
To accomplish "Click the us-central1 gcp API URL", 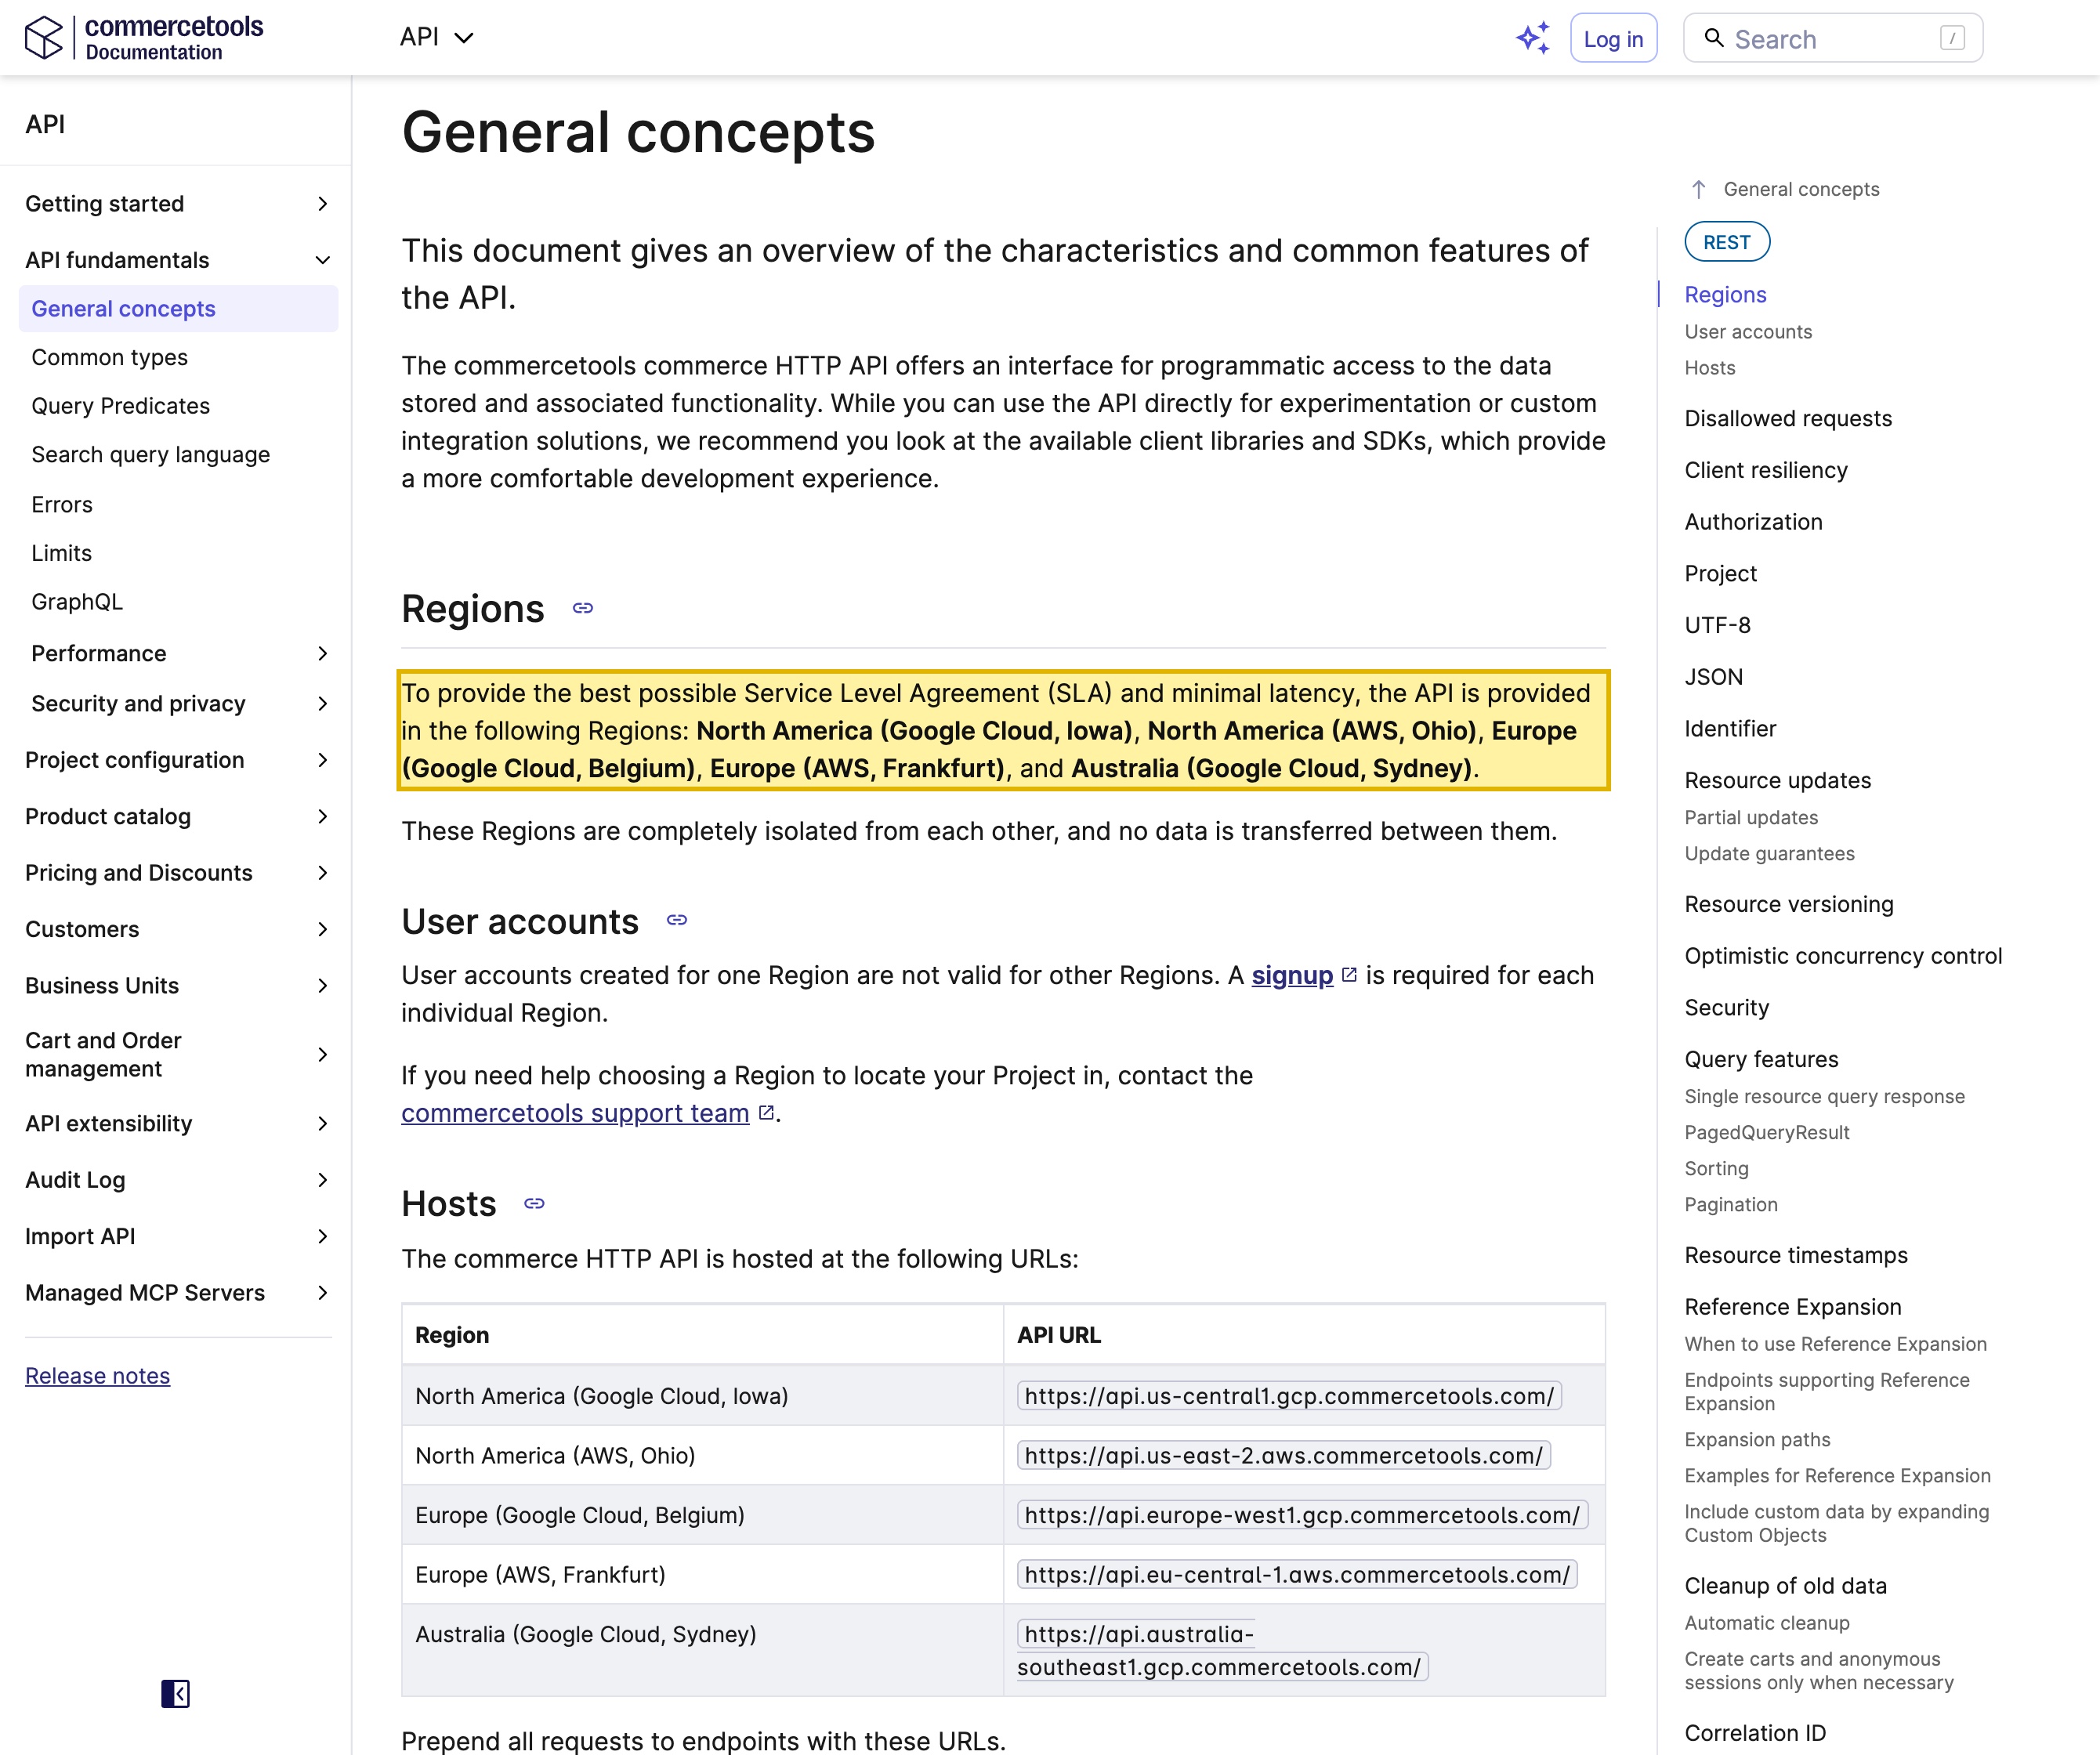I will (x=1289, y=1395).
